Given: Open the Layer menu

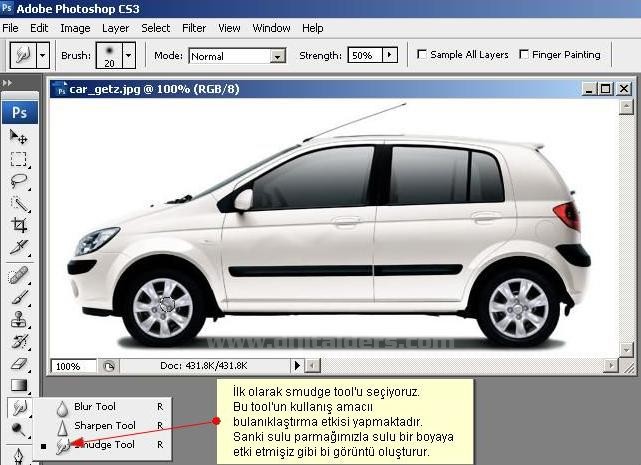Looking at the screenshot, I should click(x=115, y=28).
